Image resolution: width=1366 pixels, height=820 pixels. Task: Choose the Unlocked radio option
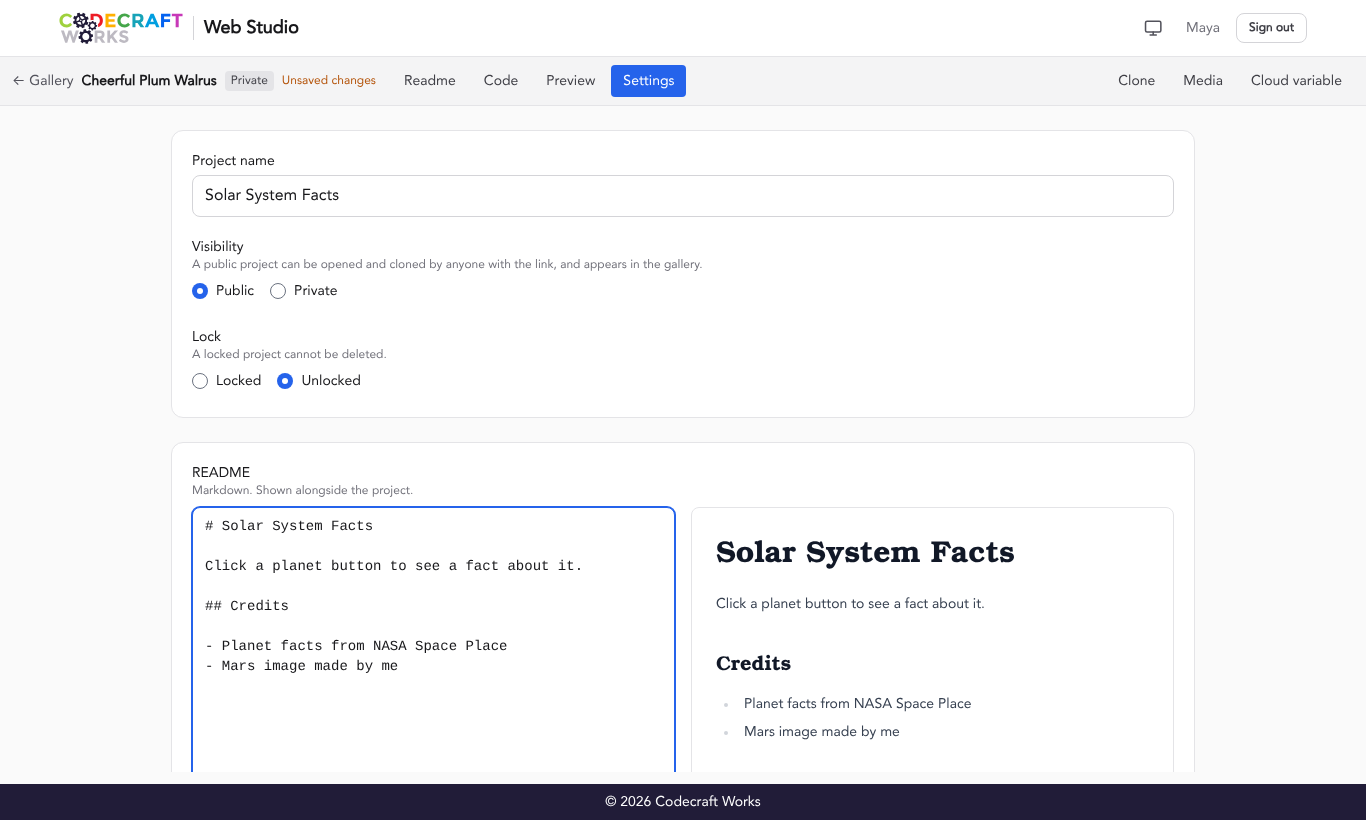(285, 381)
